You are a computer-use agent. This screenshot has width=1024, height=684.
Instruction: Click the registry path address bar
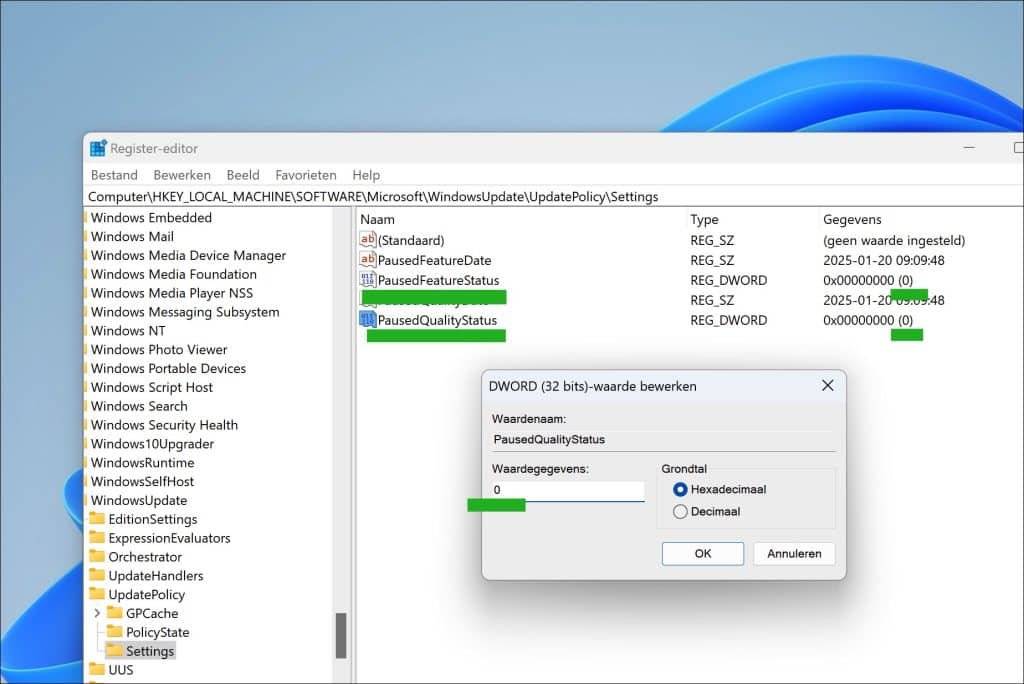(x=554, y=197)
